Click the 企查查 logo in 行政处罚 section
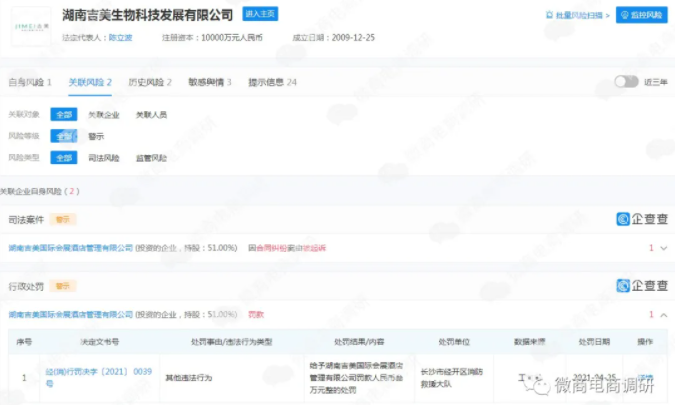 (x=642, y=285)
